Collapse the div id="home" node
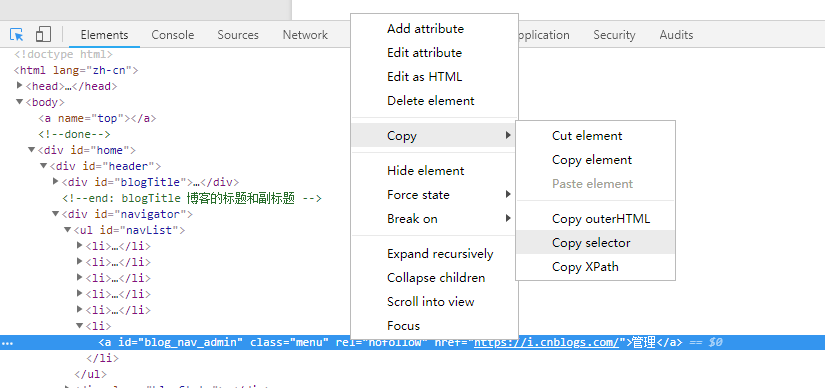Image resolution: width=825 pixels, height=388 pixels. (x=32, y=150)
